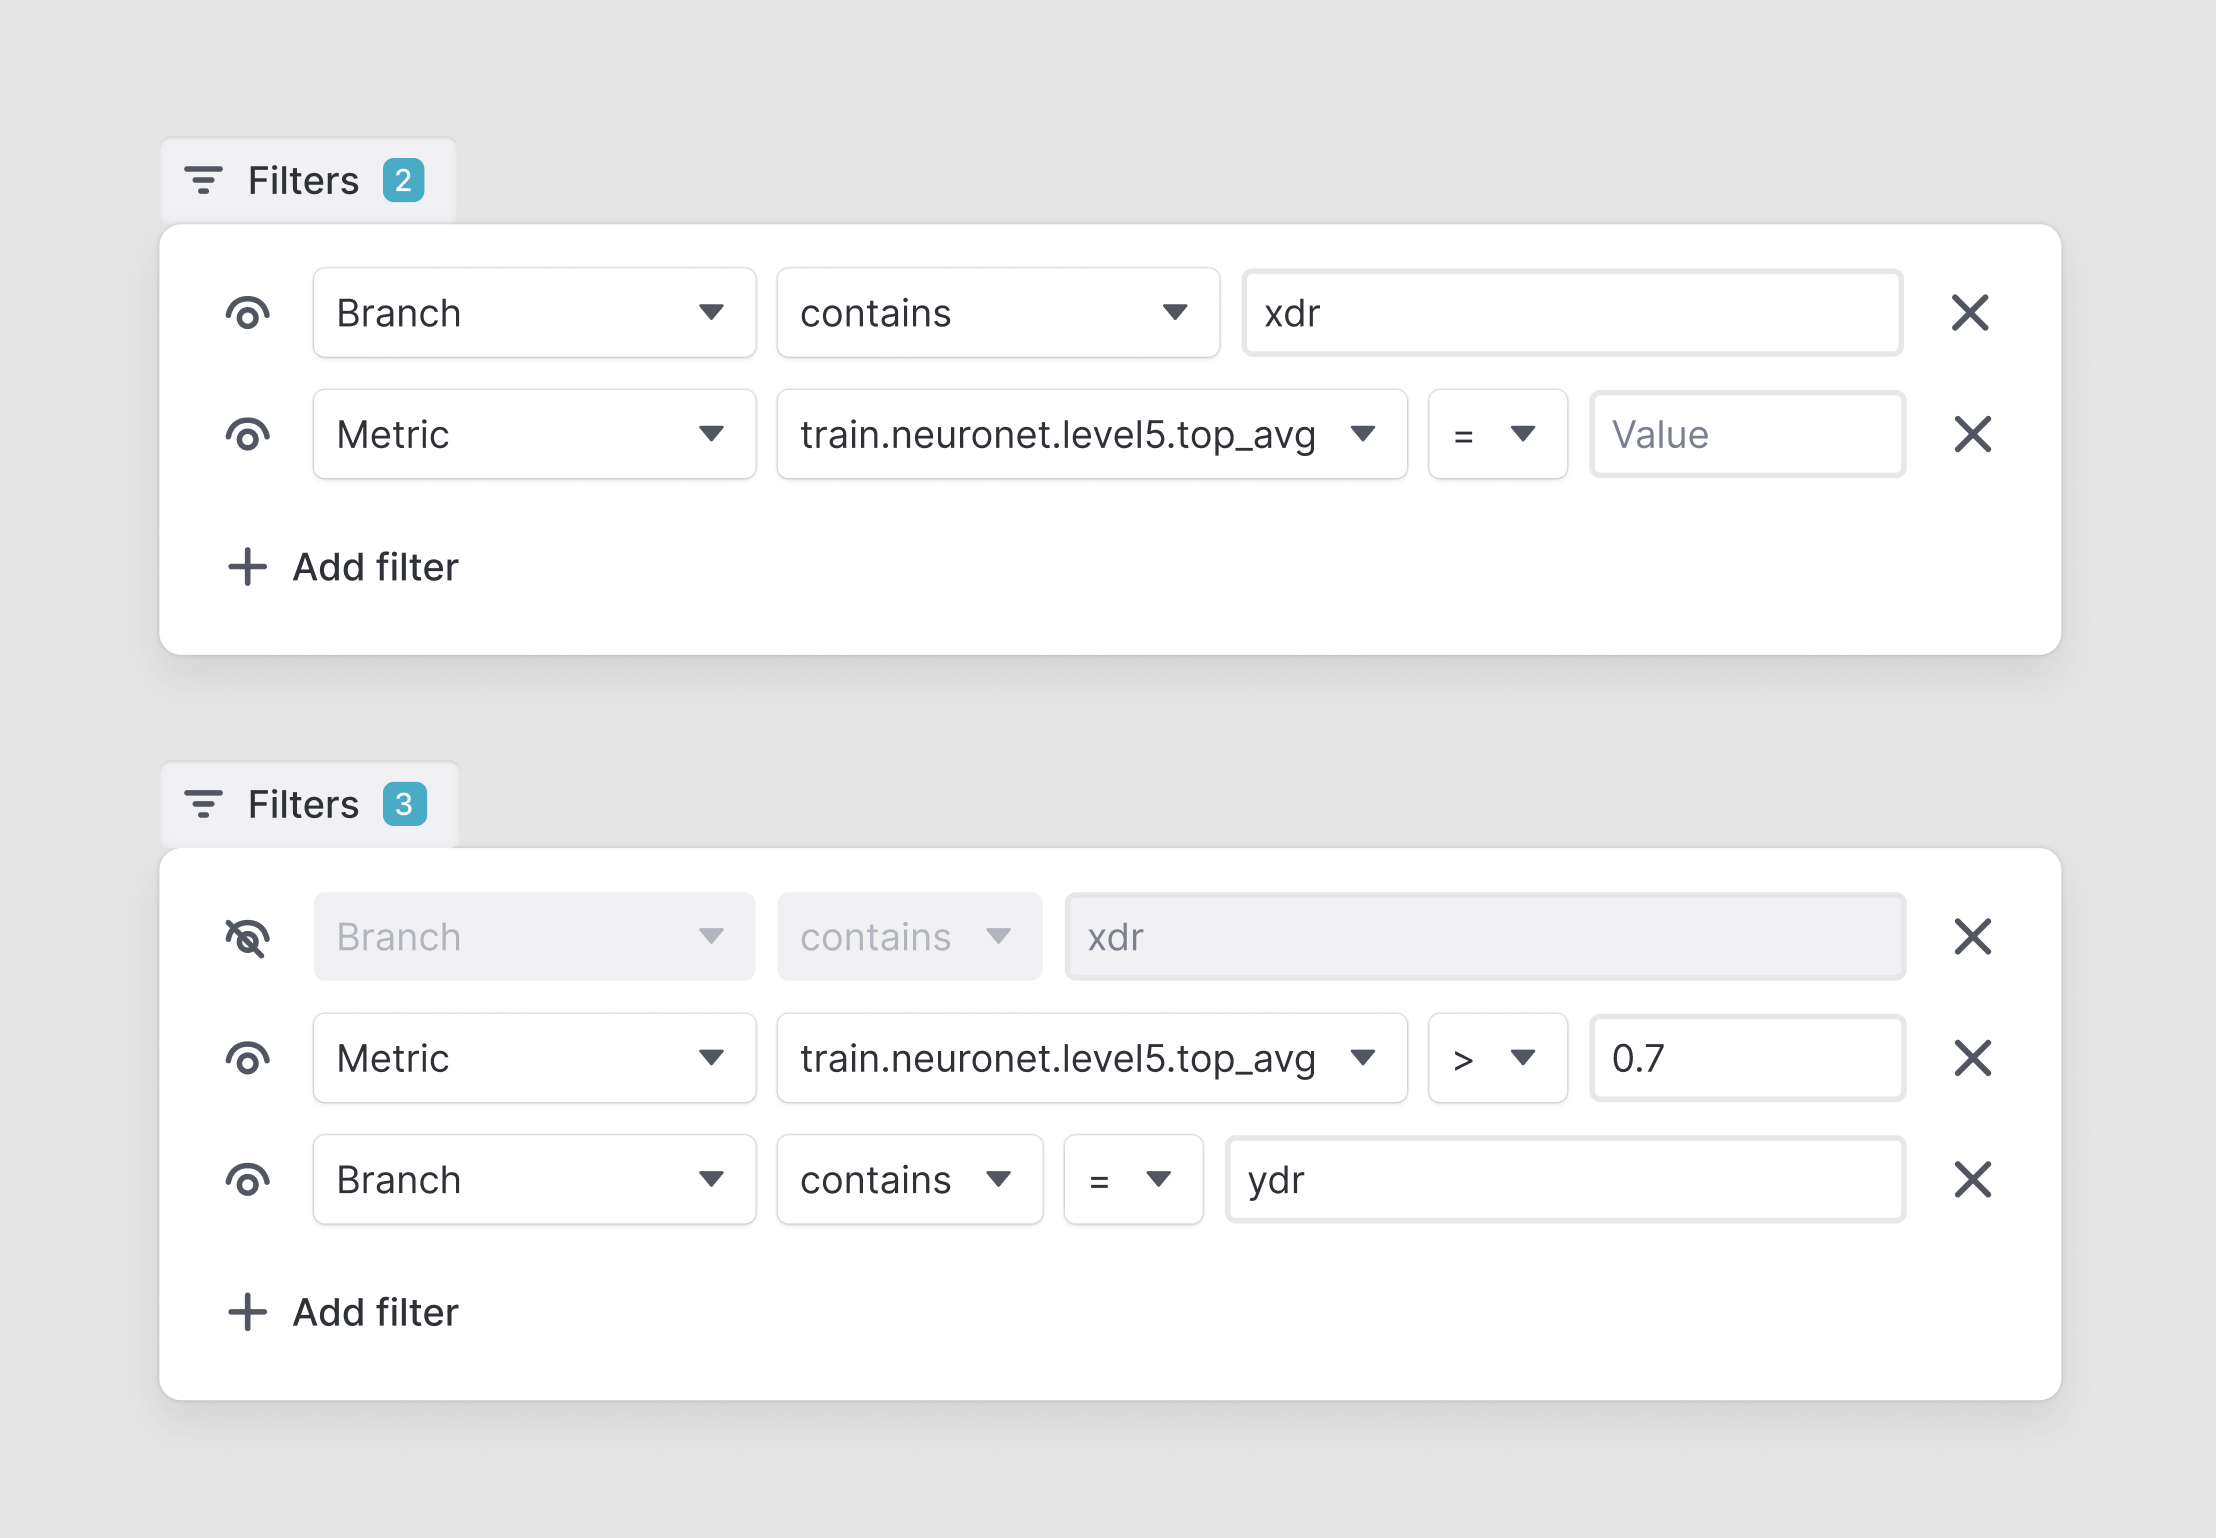Viewport: 2216px width, 1538px height.
Task: Click filter icon beside Filters 3 tab
Action: [x=203, y=804]
